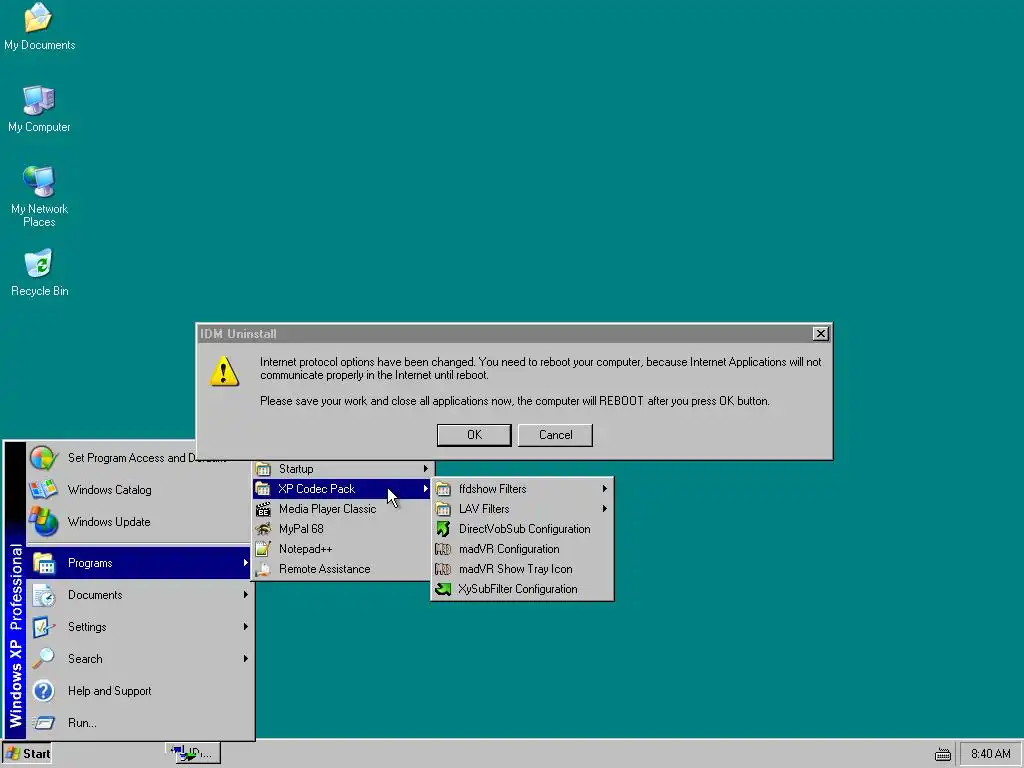The width and height of the screenshot is (1024, 768).
Task: Click the keyboard icon in system tray
Action: 942,754
